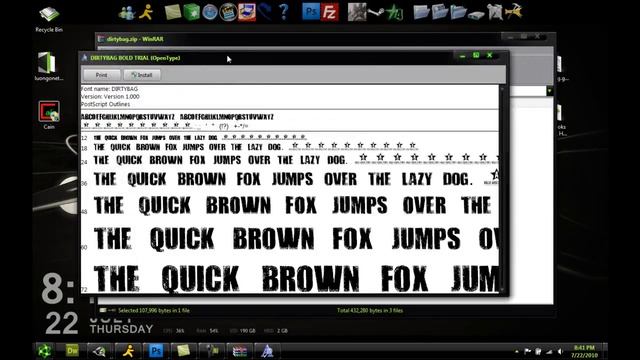Launch the movie clapper app in the top dock
The width and height of the screenshot is (640, 360).
[x=228, y=12]
